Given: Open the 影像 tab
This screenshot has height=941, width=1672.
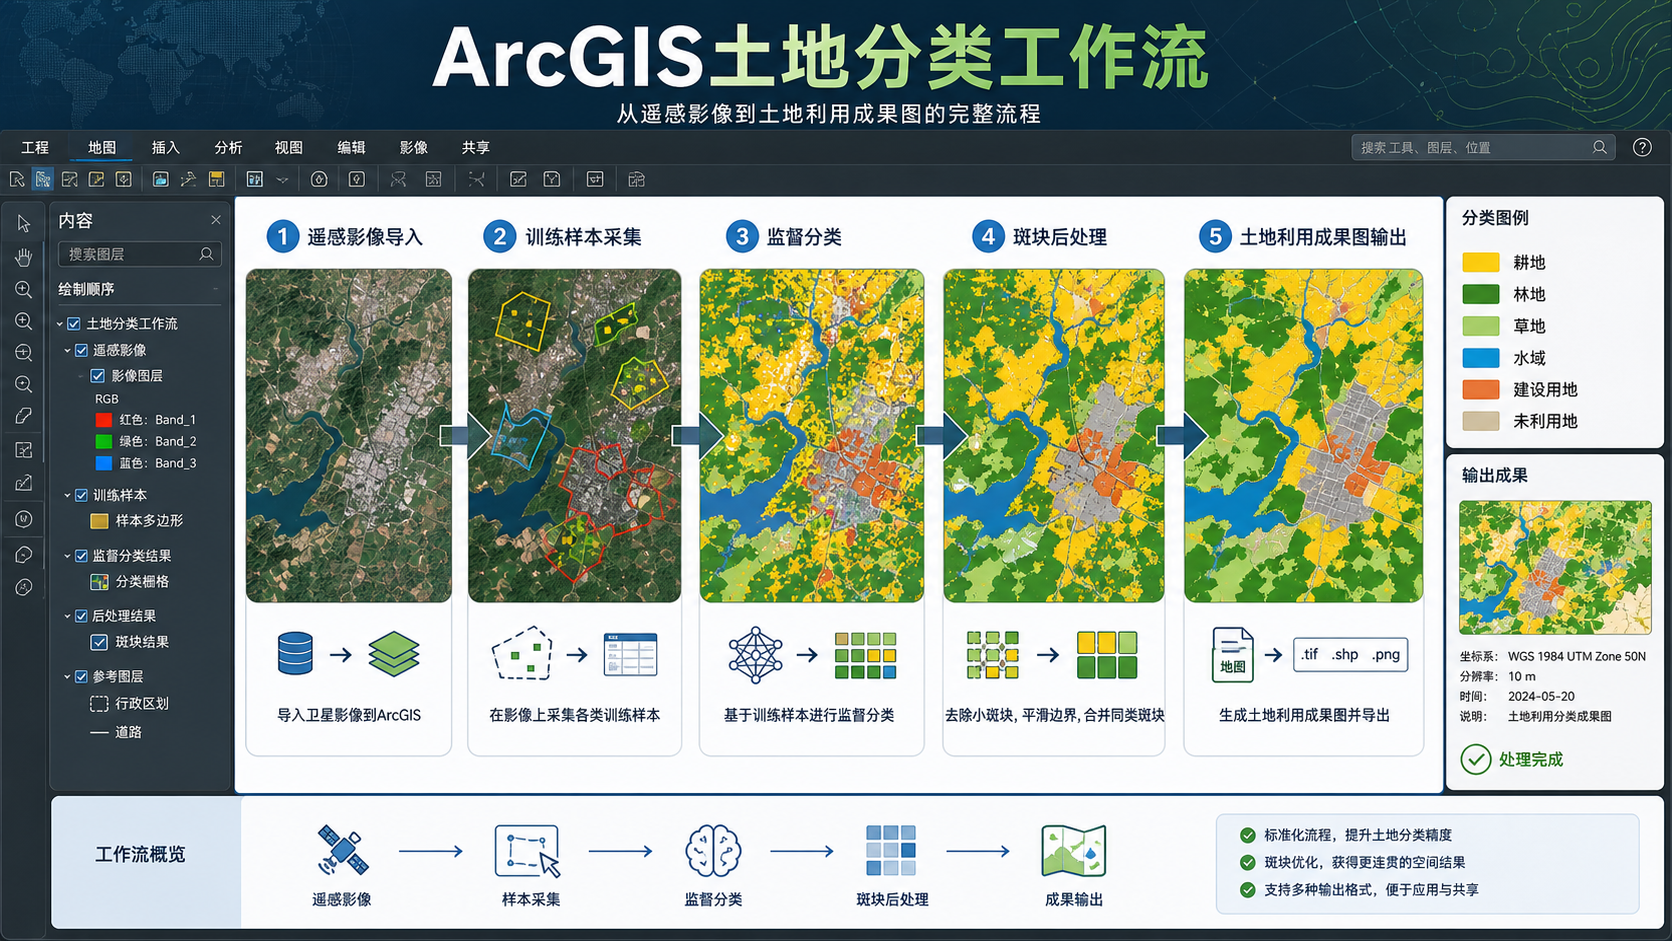Looking at the screenshot, I should (x=414, y=147).
